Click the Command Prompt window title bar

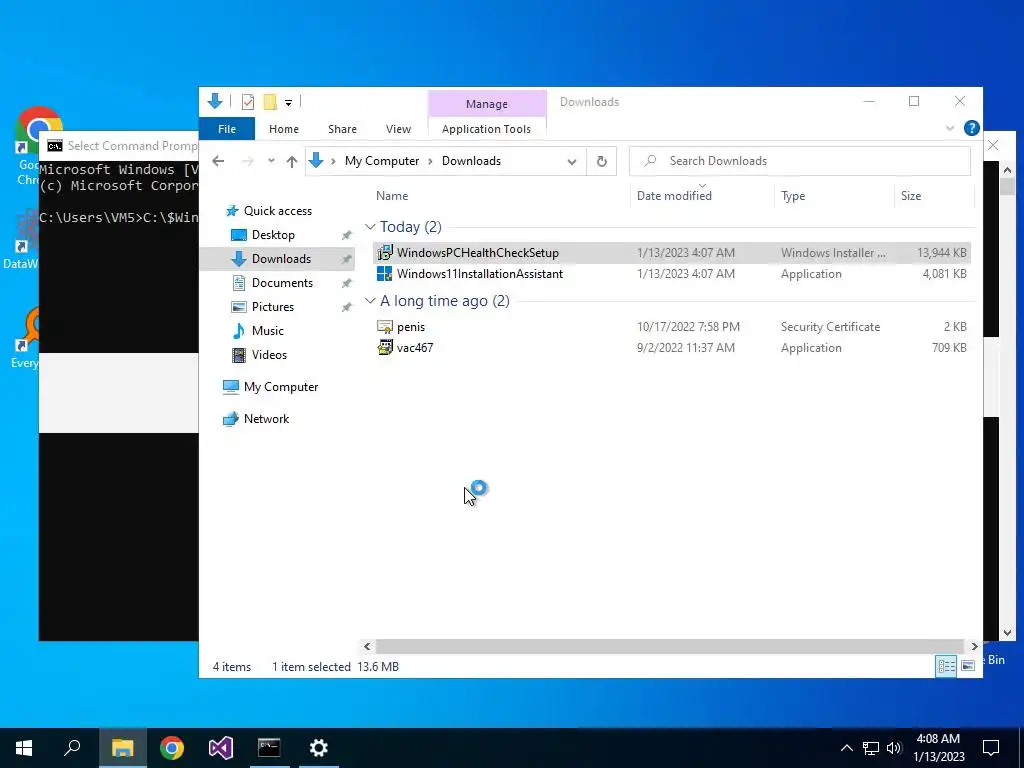121,146
